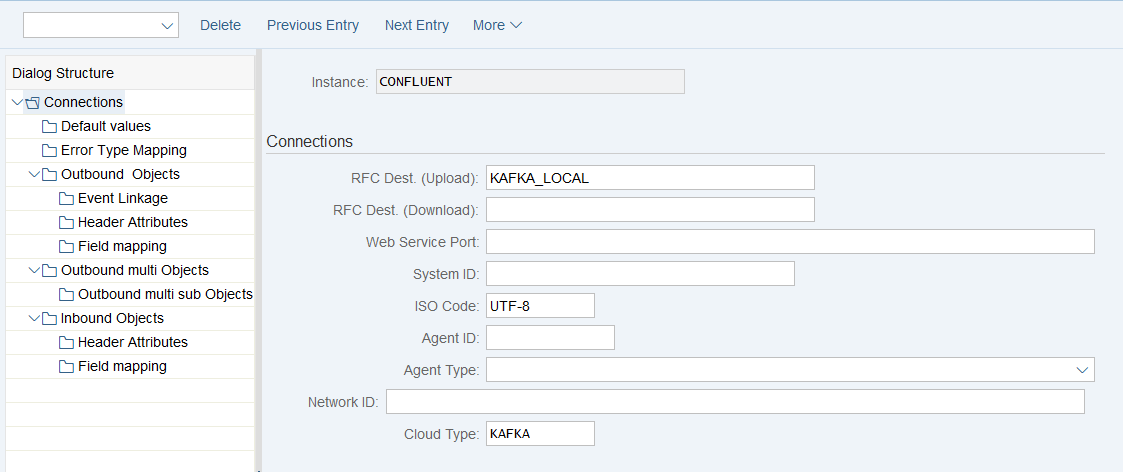The width and height of the screenshot is (1123, 472).
Task: Open the More menu
Action: tap(497, 25)
